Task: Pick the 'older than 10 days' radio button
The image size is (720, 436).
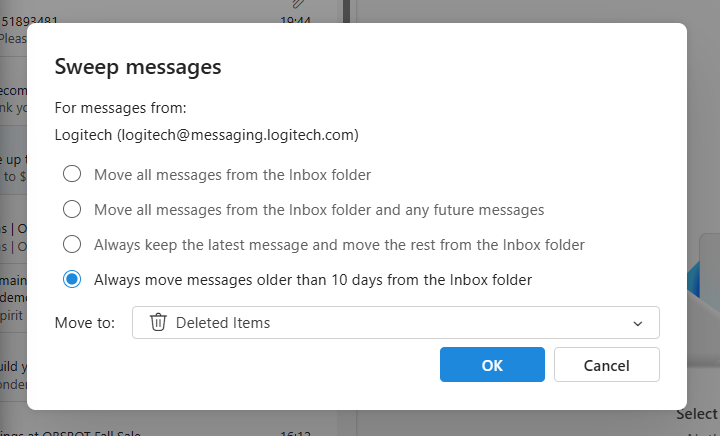Action: tap(72, 280)
